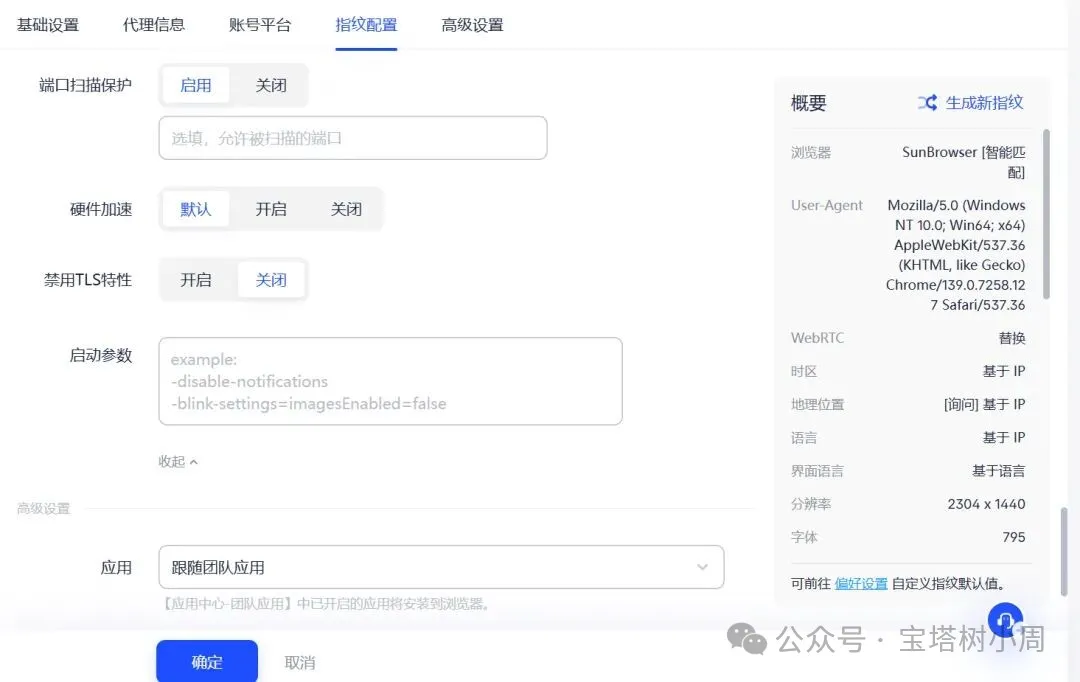This screenshot has width=1080, height=682.
Task: Go to the 账号平台 tab
Action: coord(260,25)
